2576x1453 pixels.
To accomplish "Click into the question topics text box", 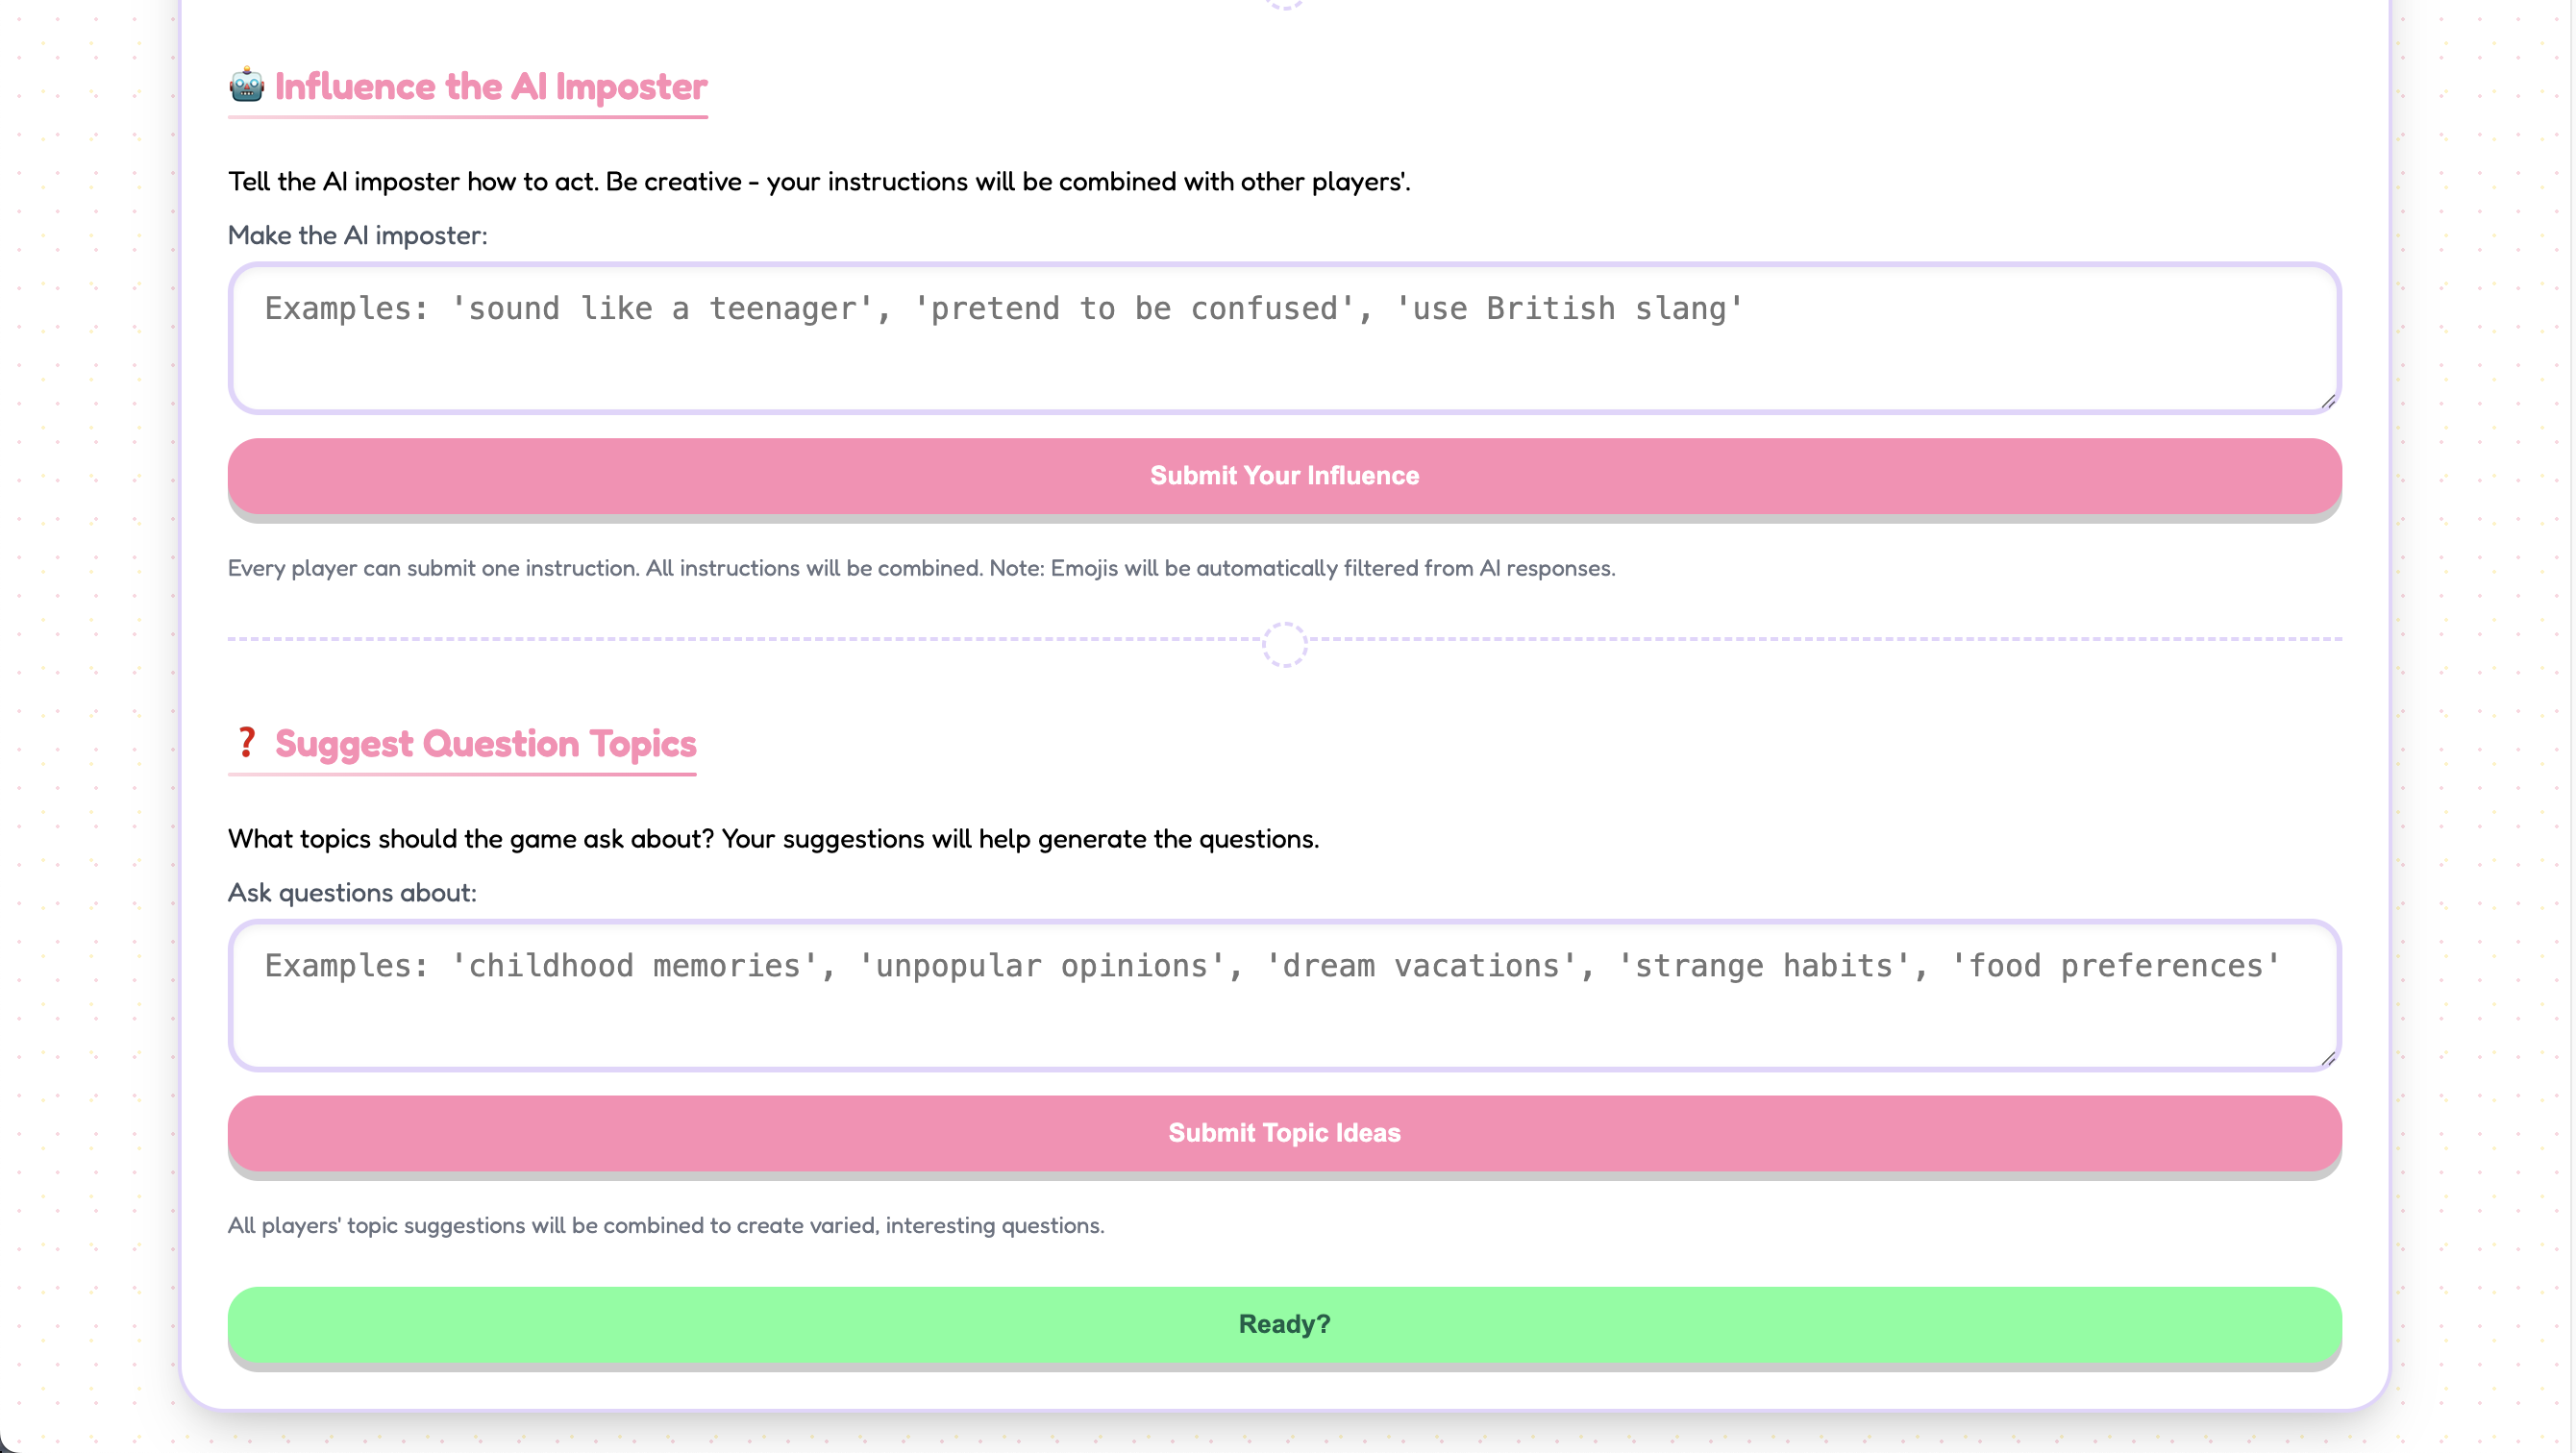I will click(x=1284, y=995).
